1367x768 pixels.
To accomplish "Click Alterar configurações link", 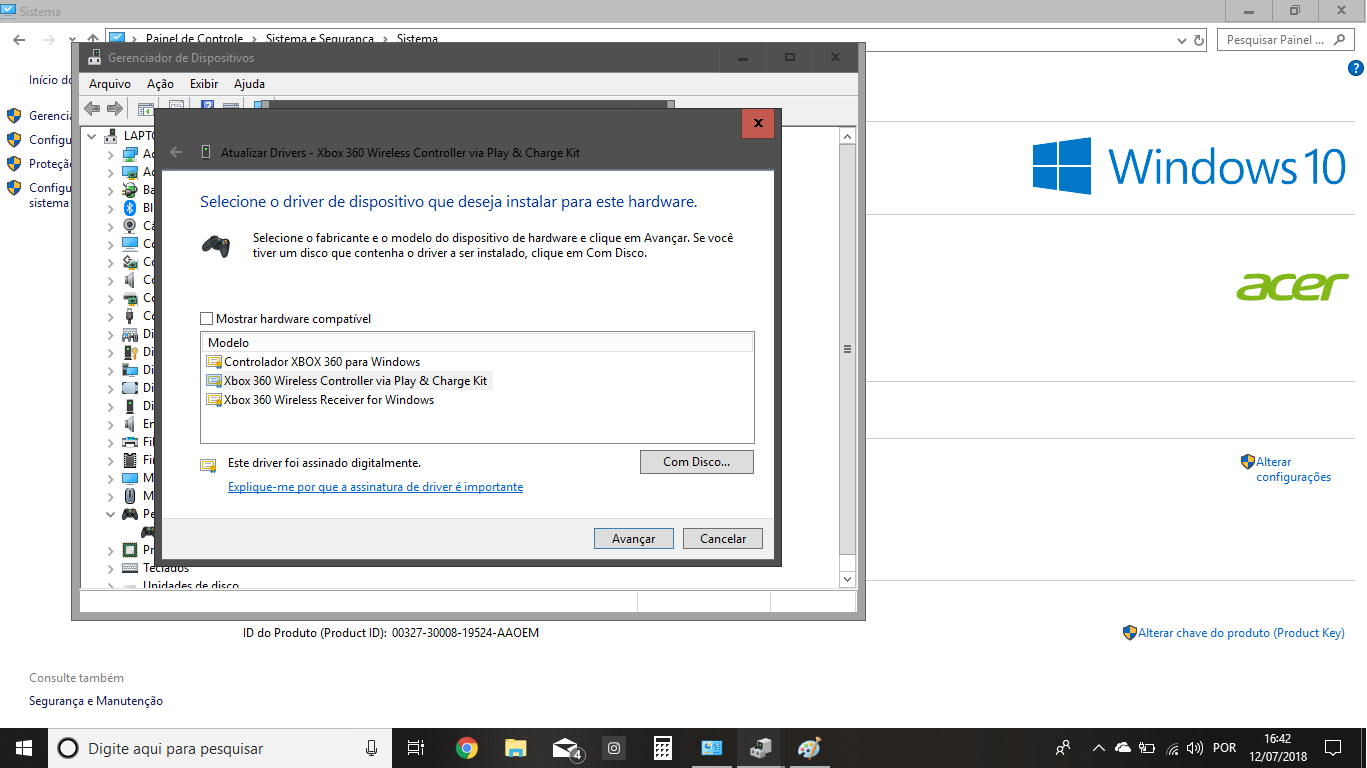I will [x=1293, y=470].
